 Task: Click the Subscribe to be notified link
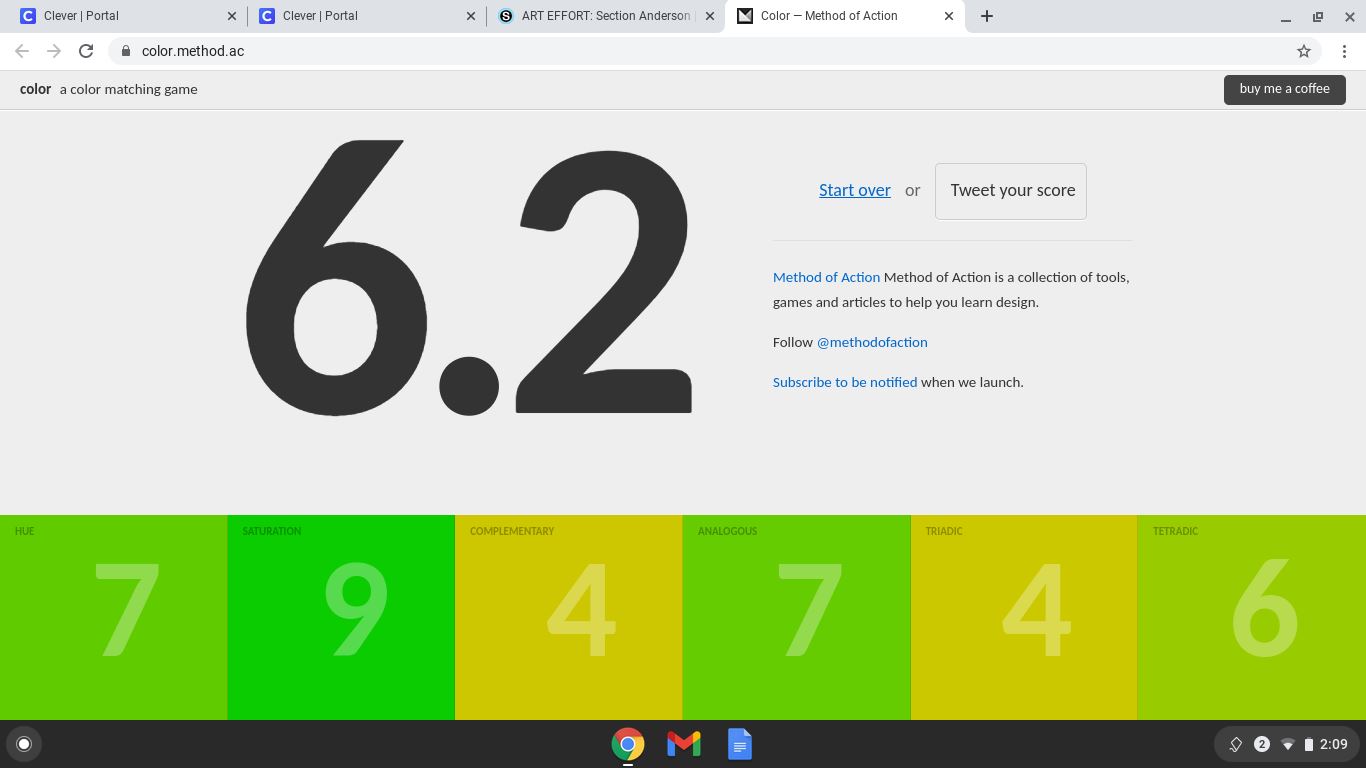click(844, 382)
